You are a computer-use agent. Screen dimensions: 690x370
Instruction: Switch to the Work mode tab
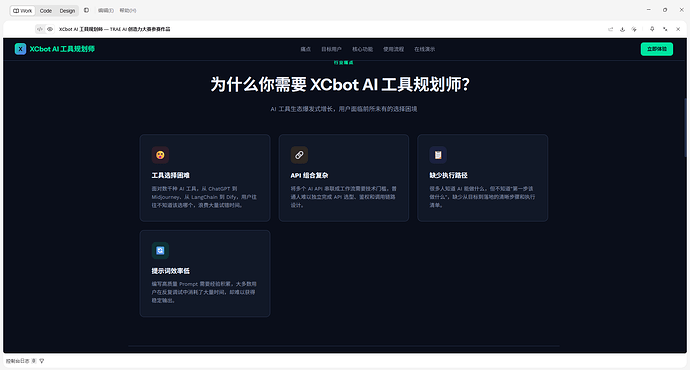click(22, 11)
